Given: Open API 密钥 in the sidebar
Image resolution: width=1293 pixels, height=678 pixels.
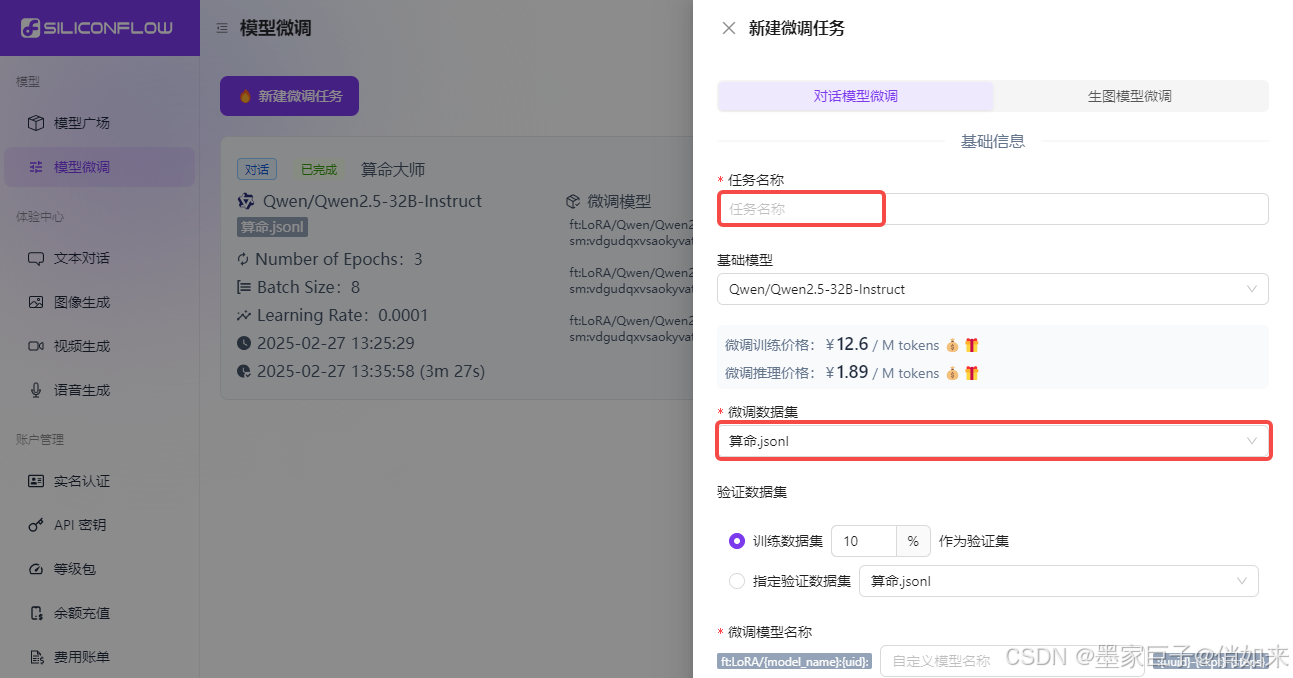Looking at the screenshot, I should pyautogui.click(x=99, y=525).
